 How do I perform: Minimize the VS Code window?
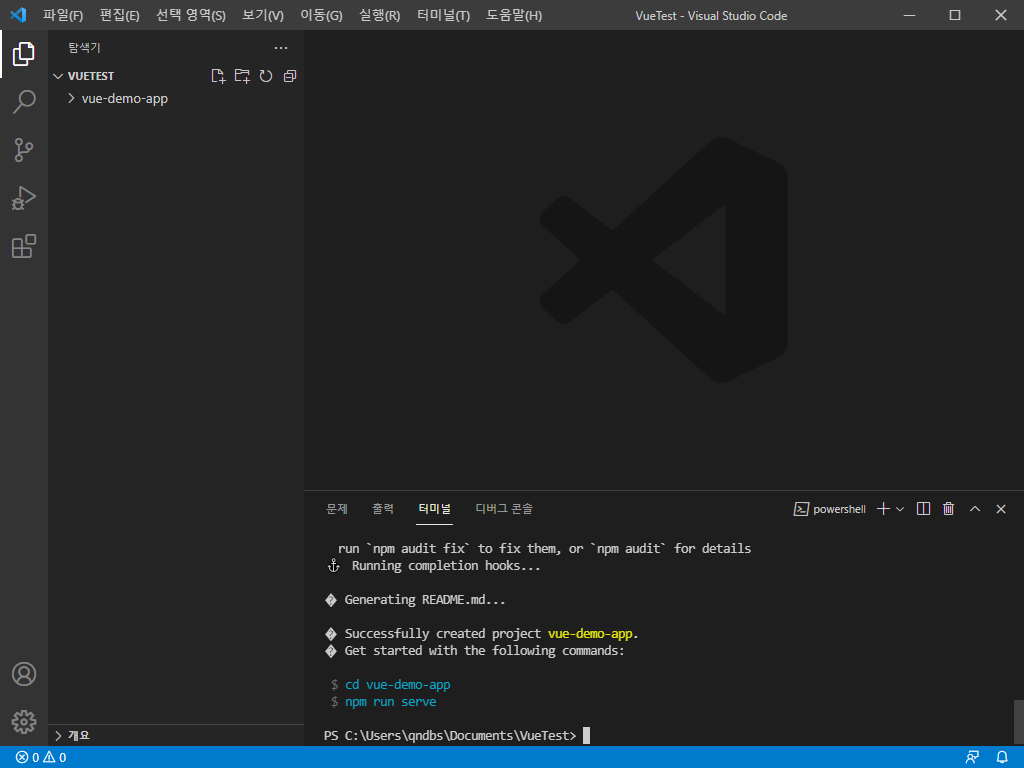[x=909, y=15]
